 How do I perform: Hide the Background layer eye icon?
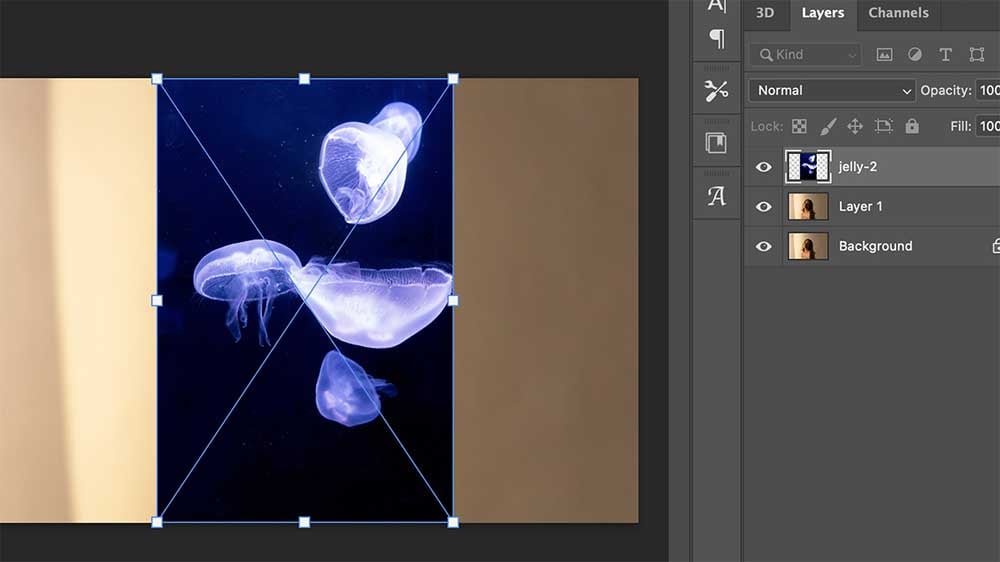764,246
